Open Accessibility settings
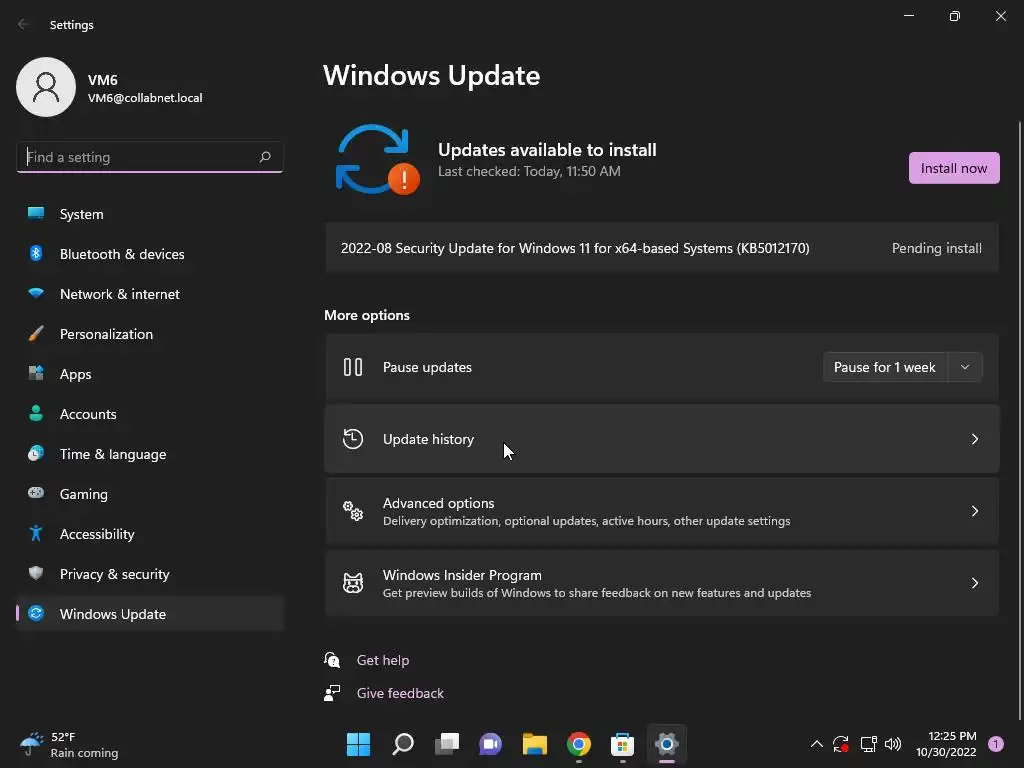1024x768 pixels. point(150,534)
